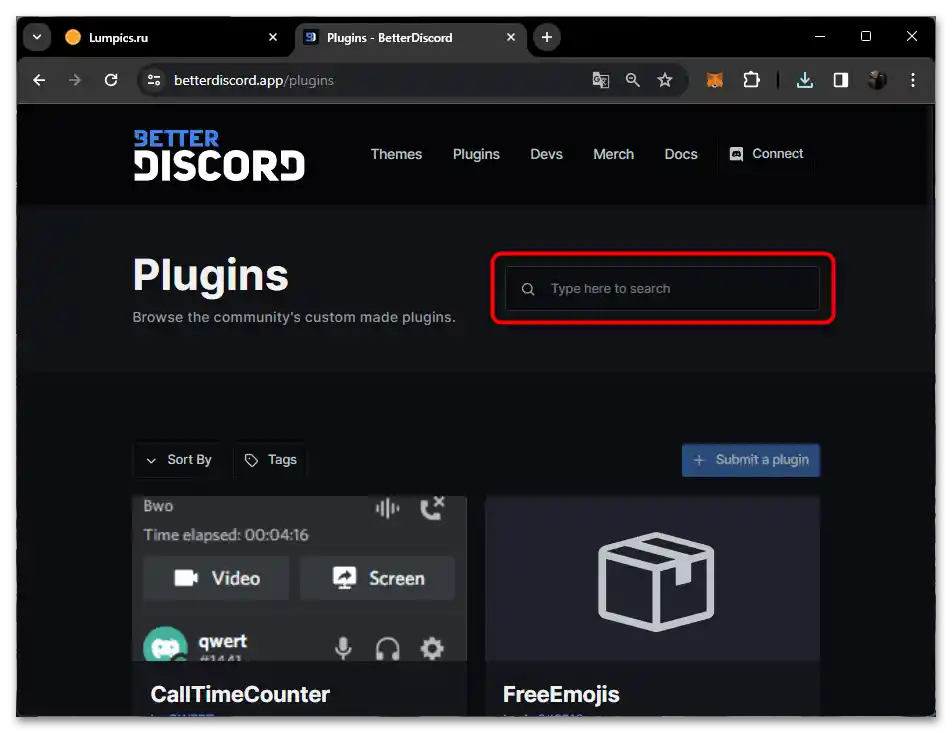Go to the Merch page
The width and height of the screenshot is (952, 733).
pyautogui.click(x=613, y=154)
